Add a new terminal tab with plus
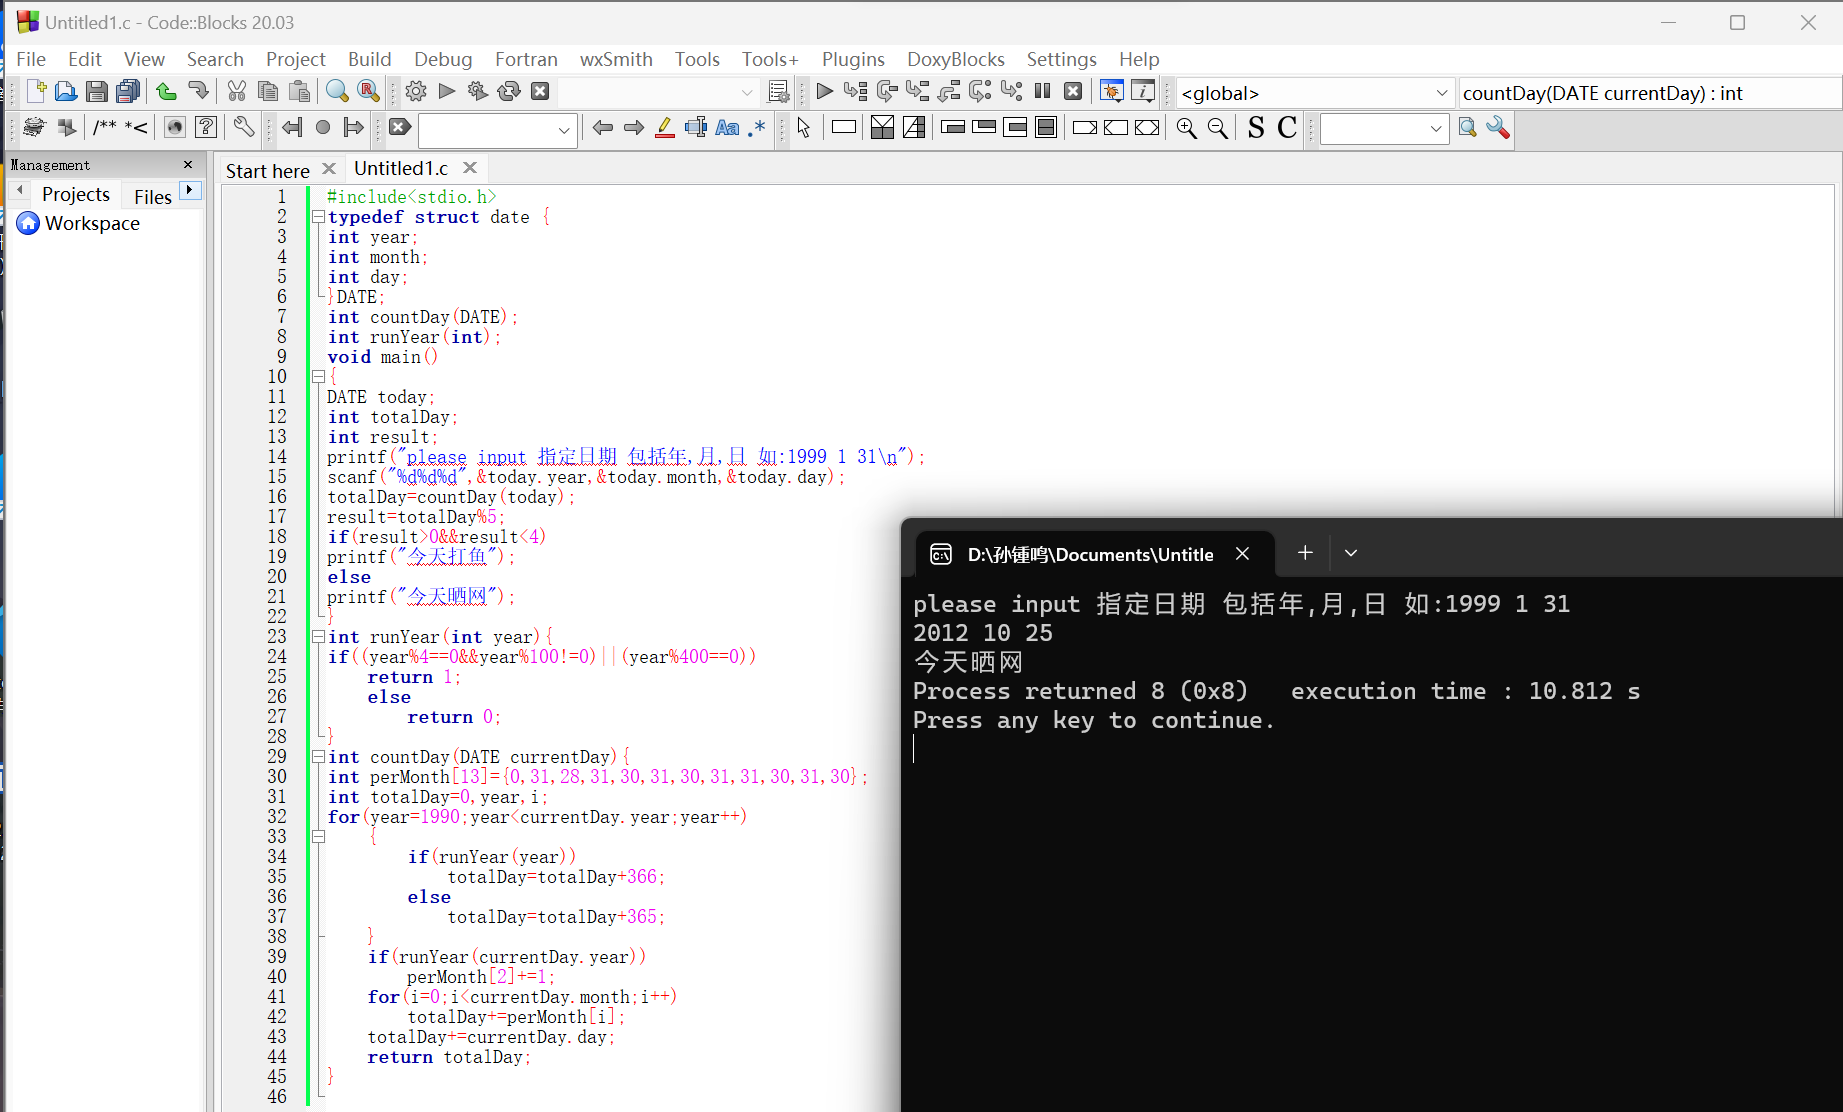This screenshot has height=1112, width=1843. coord(1305,552)
